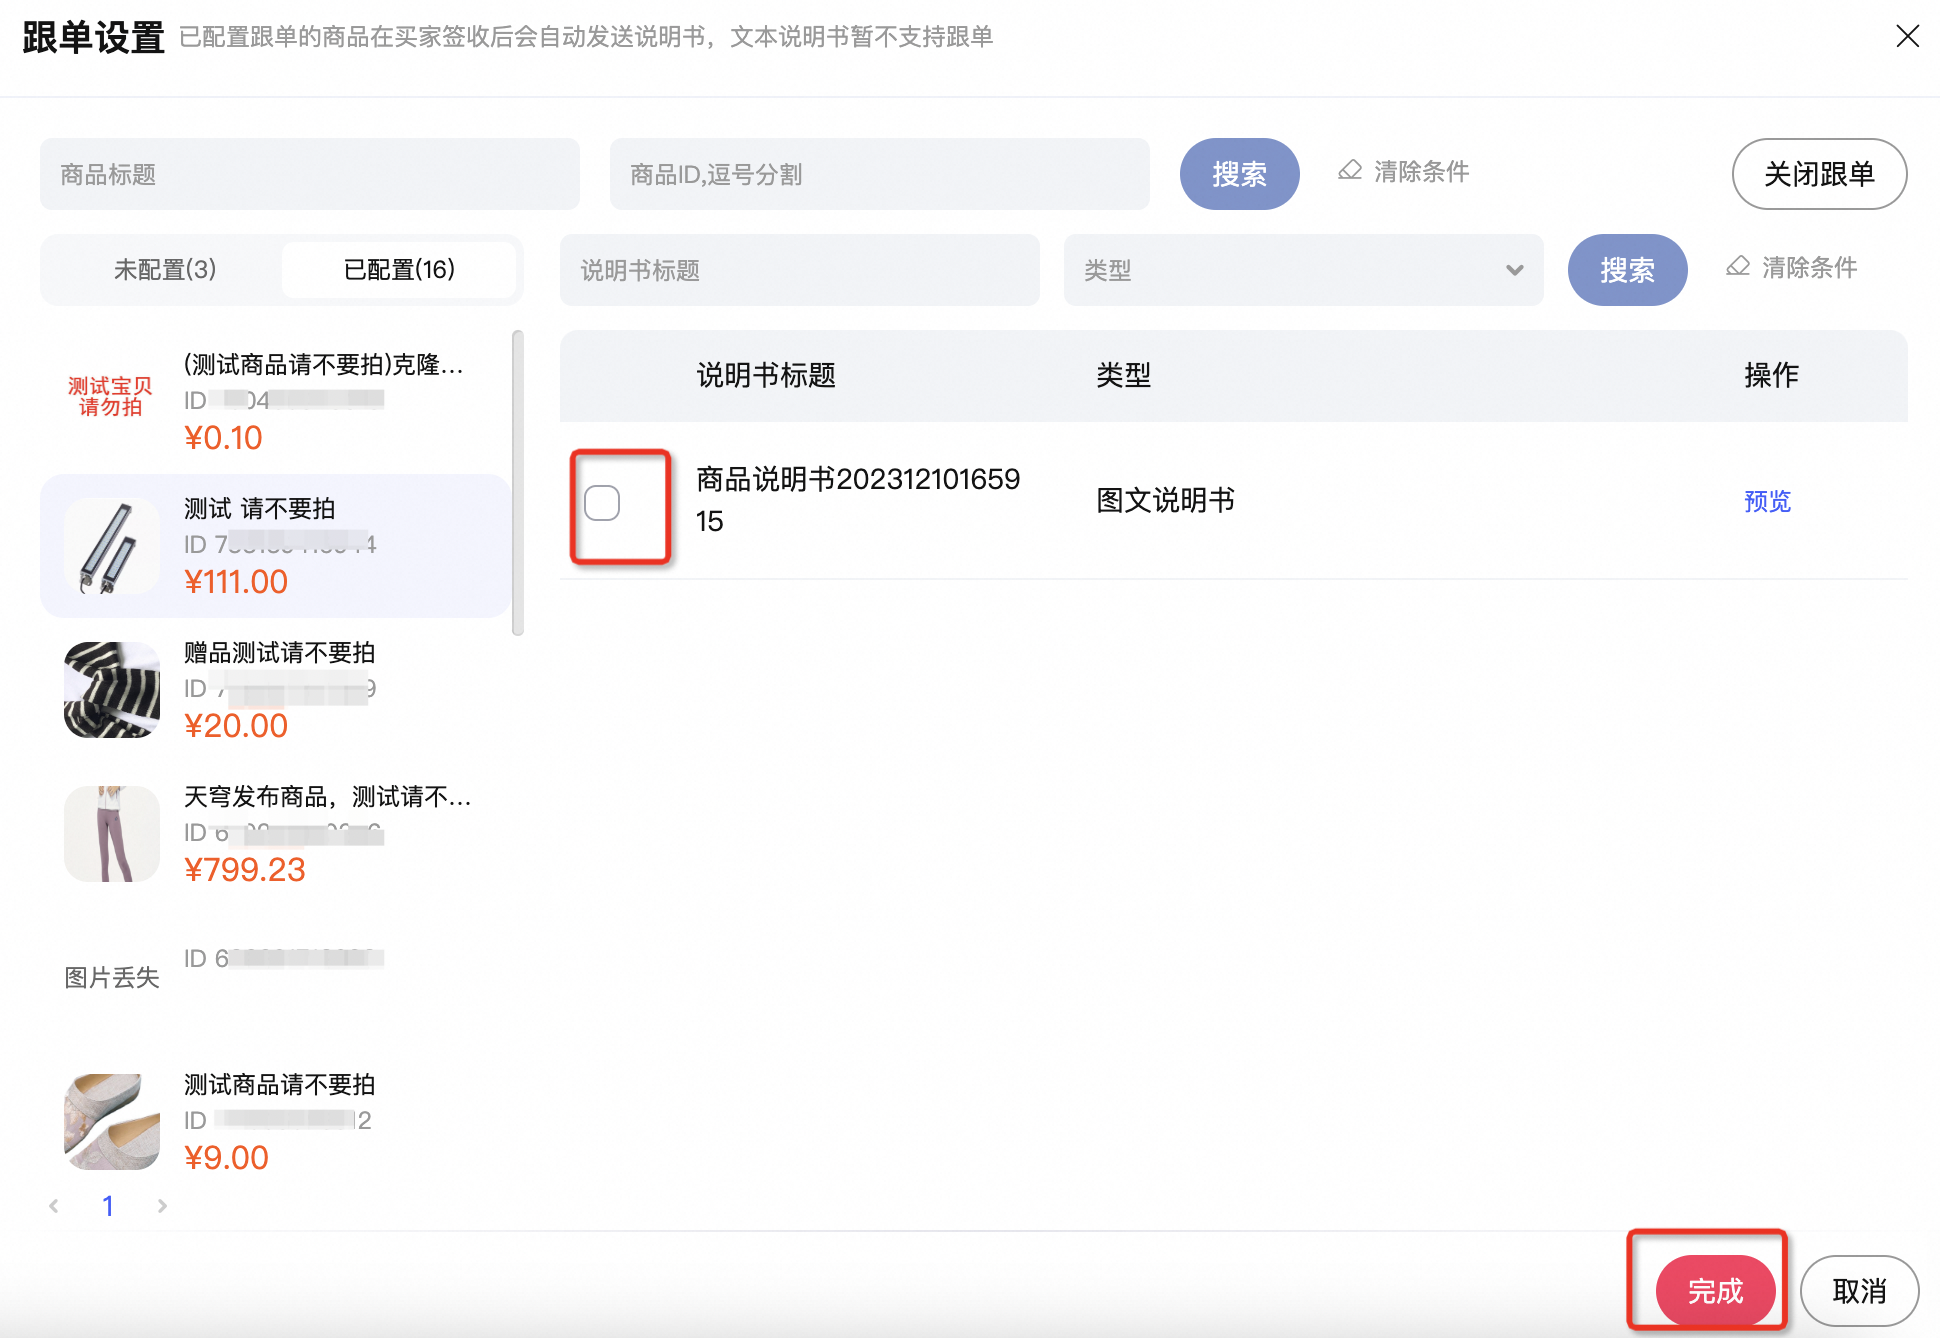
Task: Close the 跟单设置 dialog with X
Action: tap(1907, 37)
